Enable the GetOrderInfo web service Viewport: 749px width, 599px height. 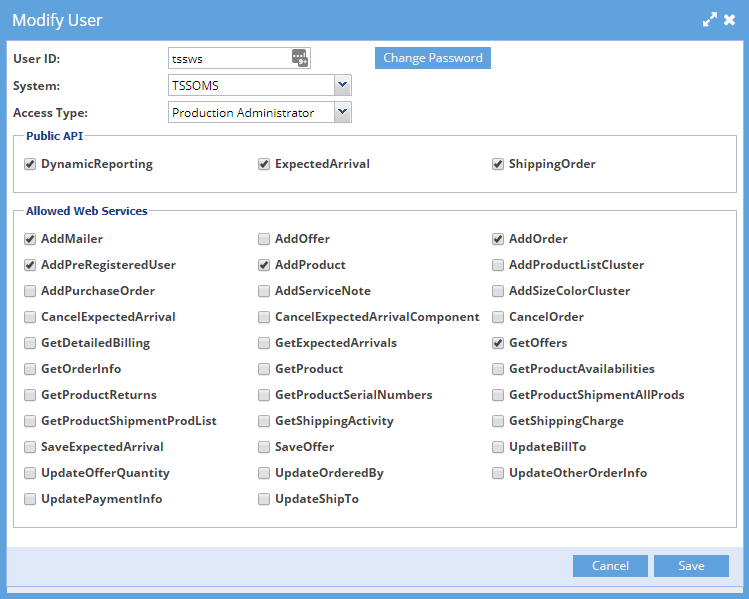tap(30, 369)
